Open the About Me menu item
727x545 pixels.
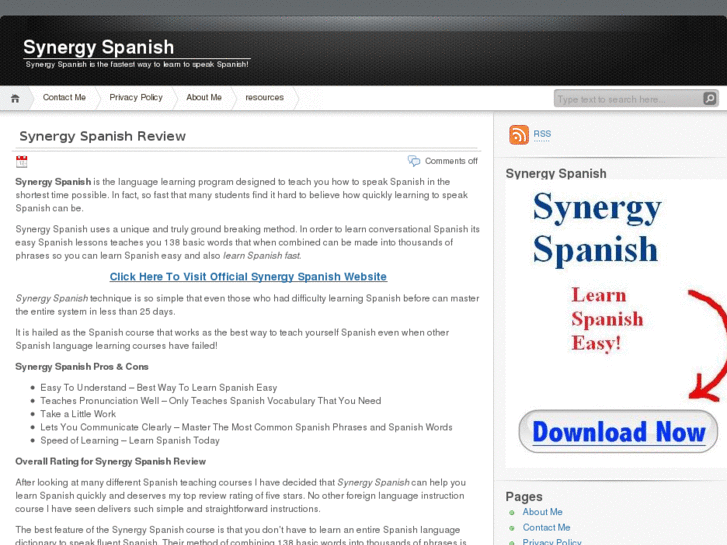point(204,97)
